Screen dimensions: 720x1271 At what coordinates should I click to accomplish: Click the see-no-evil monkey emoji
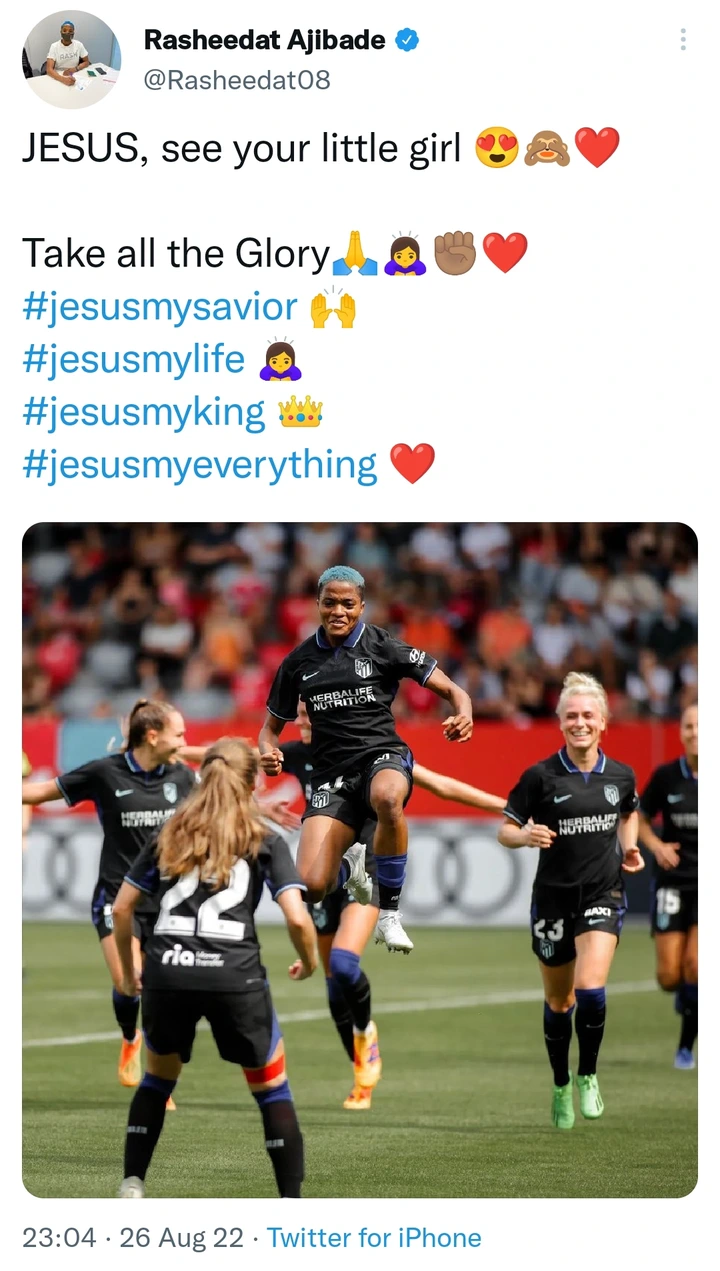pos(547,148)
